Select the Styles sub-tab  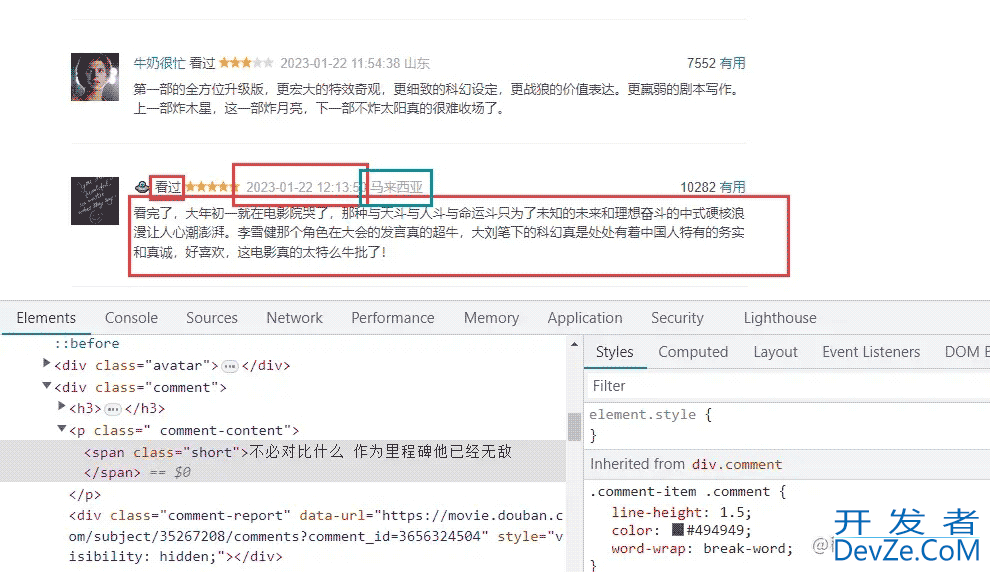(614, 352)
